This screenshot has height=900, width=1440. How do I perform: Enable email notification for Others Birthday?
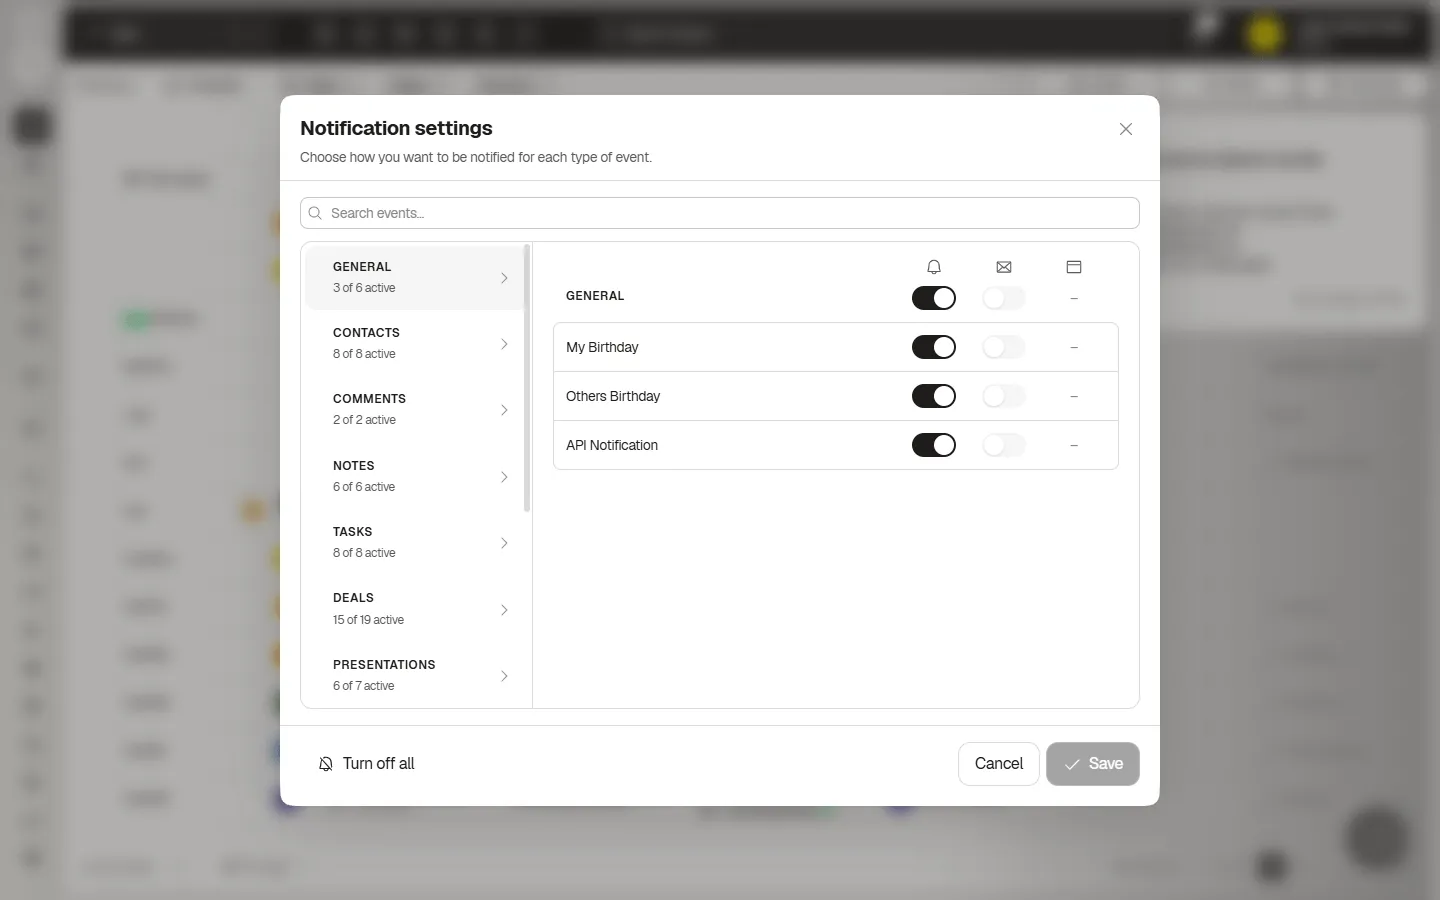[1004, 396]
